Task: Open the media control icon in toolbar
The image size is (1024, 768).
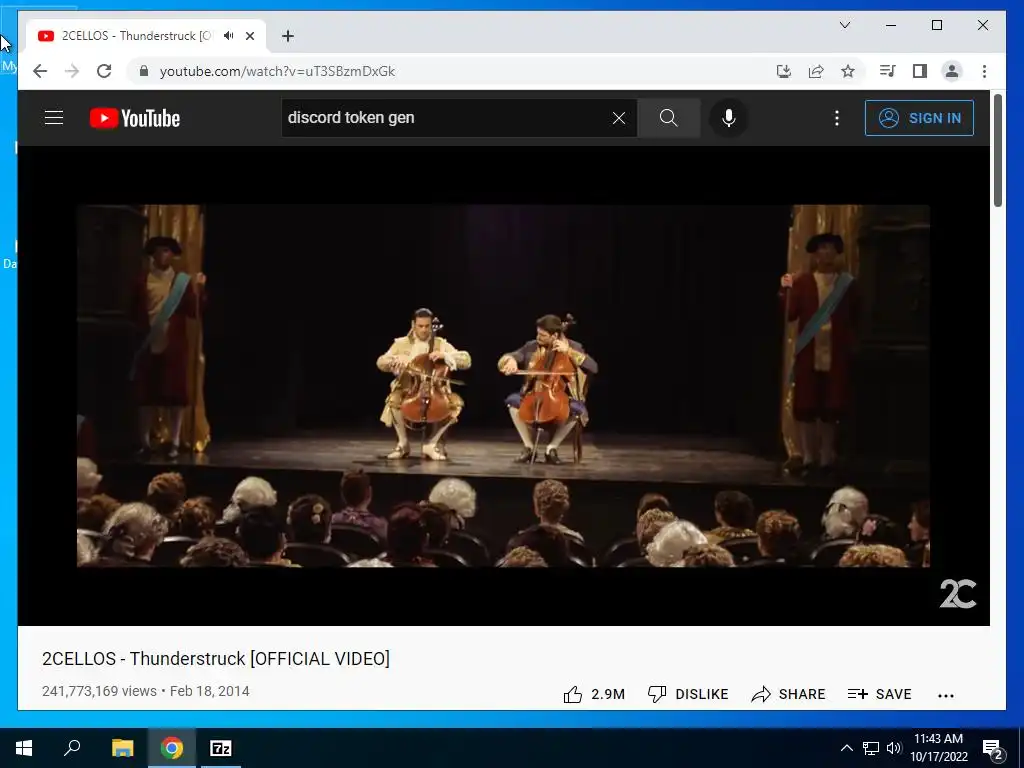Action: pos(888,71)
